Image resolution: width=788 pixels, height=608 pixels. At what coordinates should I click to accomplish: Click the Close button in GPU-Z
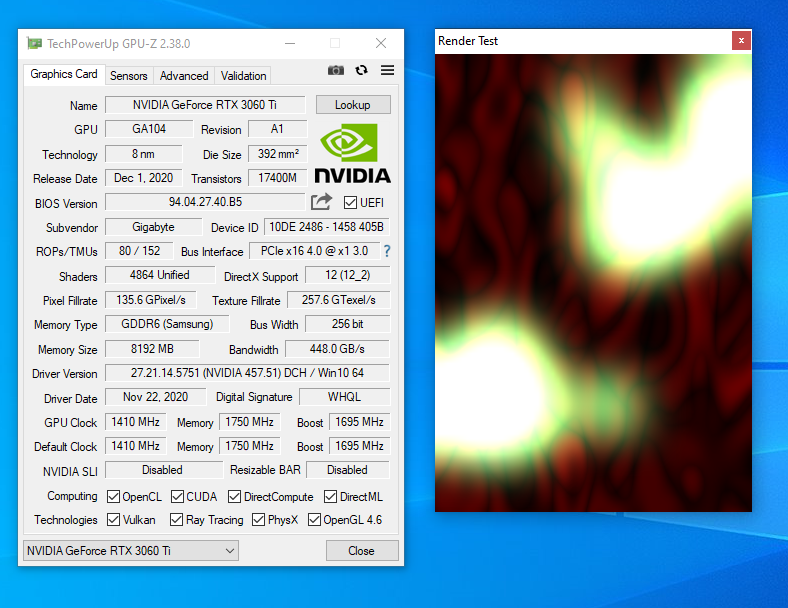362,551
